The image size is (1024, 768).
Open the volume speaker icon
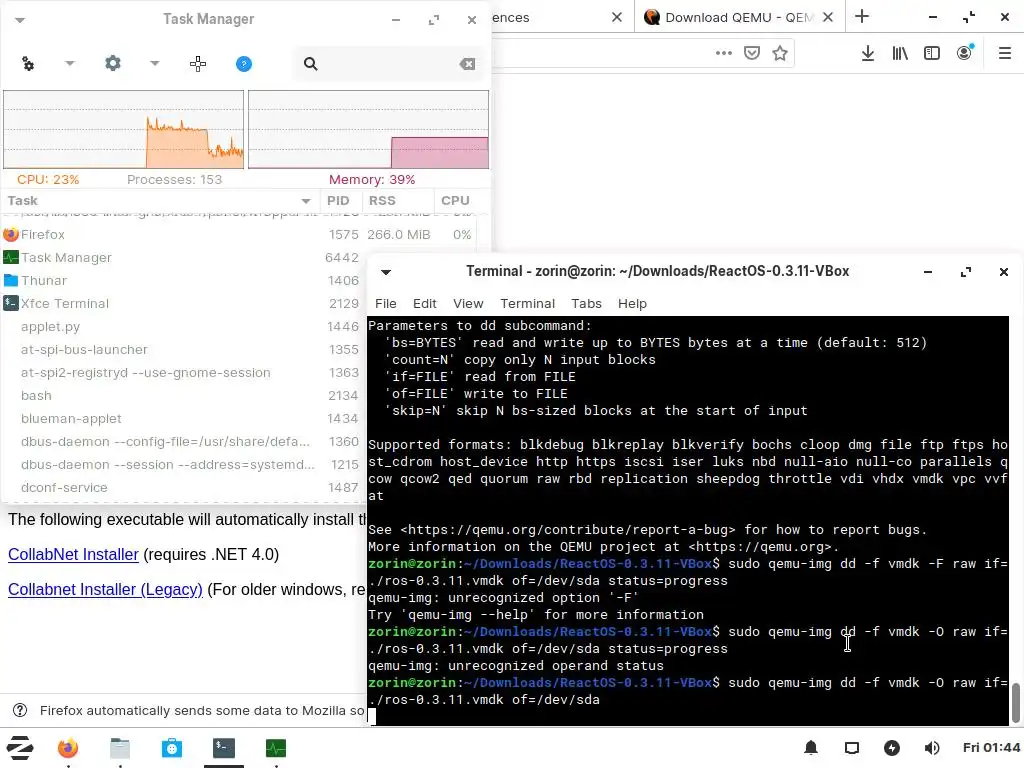coord(932,748)
